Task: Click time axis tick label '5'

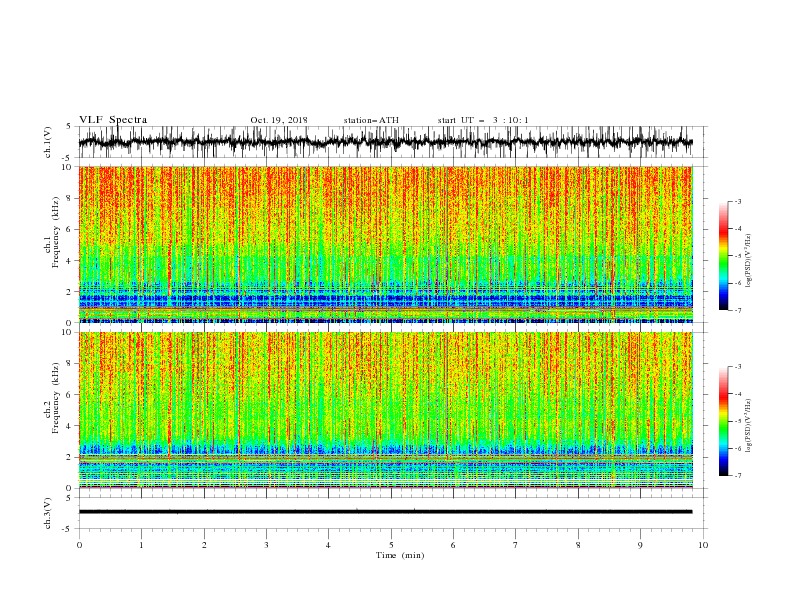Action: (x=391, y=545)
